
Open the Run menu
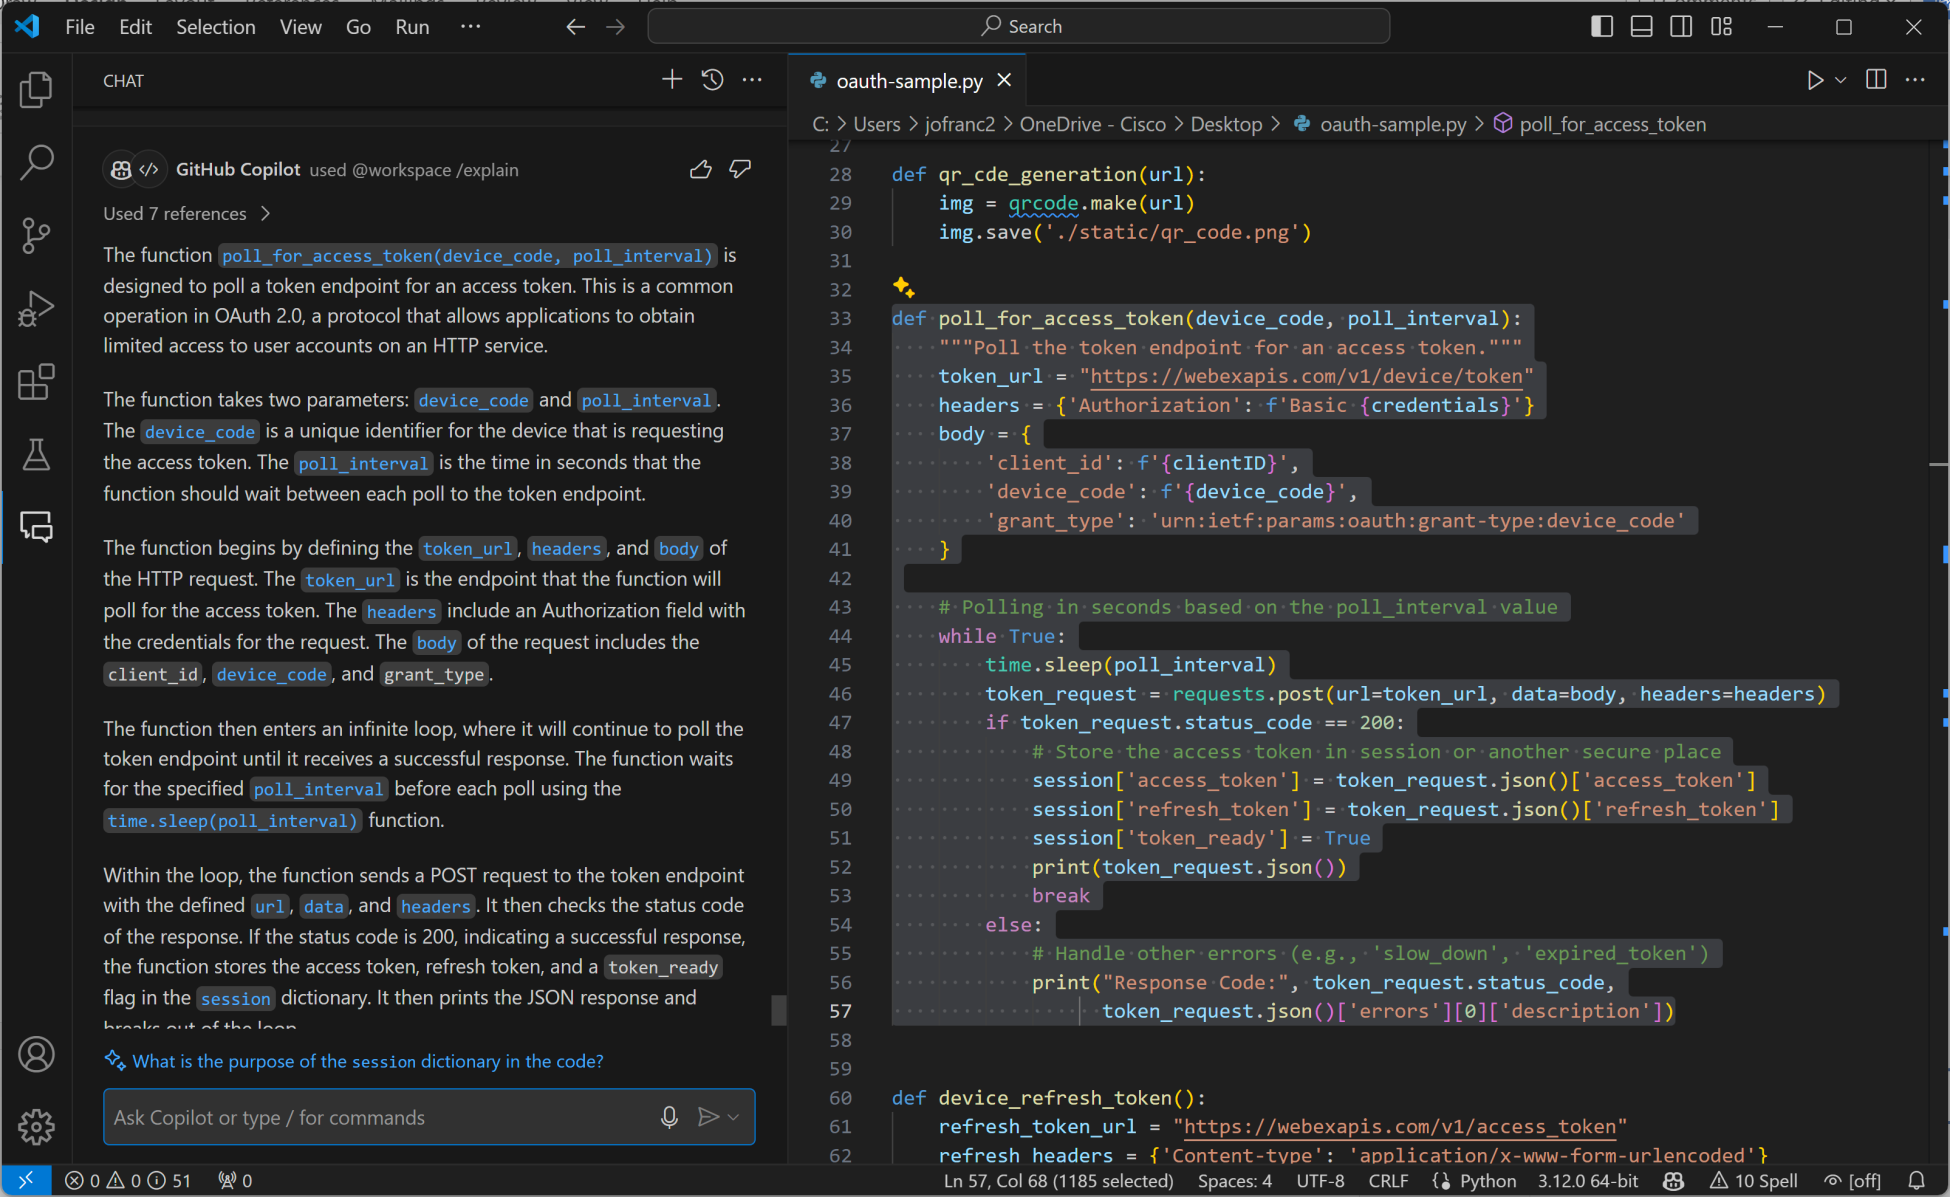click(412, 27)
